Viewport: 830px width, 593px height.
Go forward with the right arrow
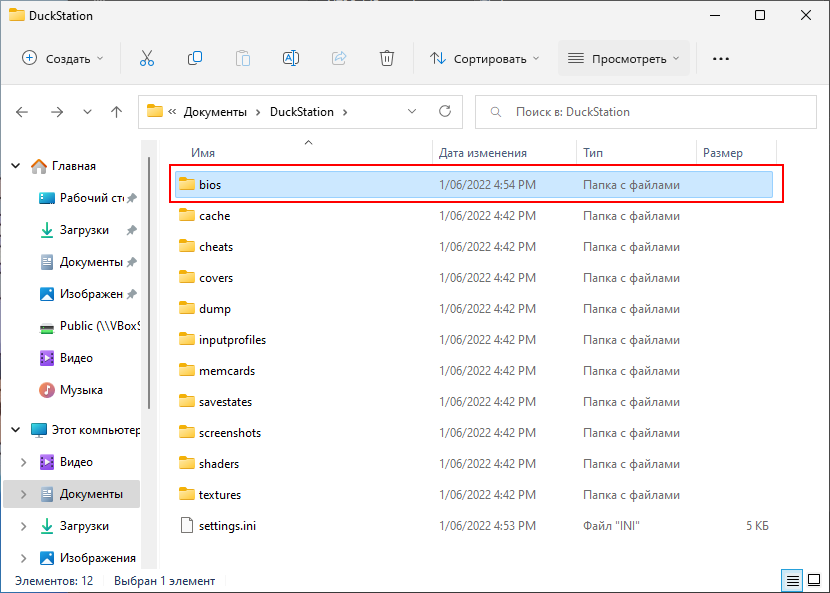[57, 112]
